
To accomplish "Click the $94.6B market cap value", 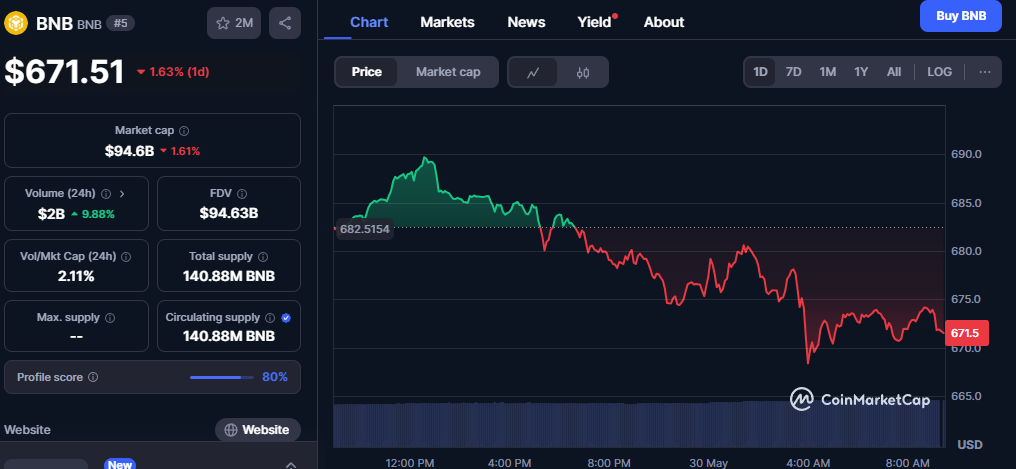I will 130,151.
